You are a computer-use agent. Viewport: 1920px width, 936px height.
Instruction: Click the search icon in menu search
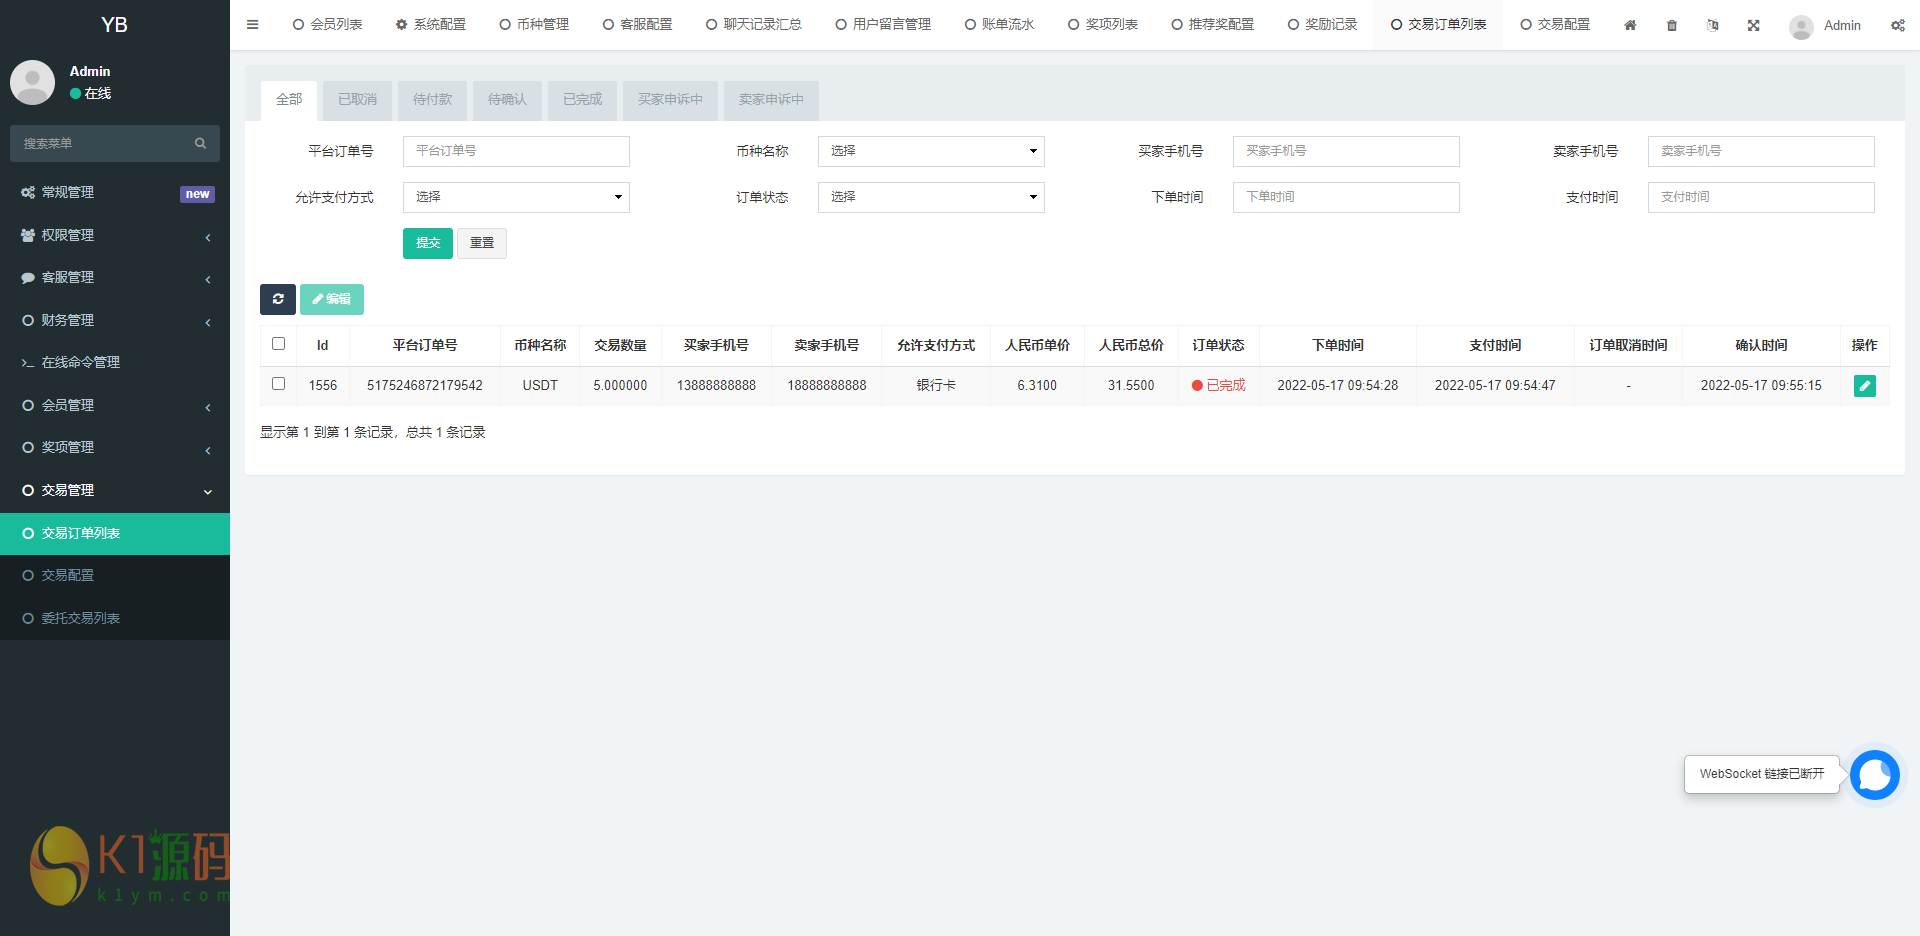[x=200, y=143]
